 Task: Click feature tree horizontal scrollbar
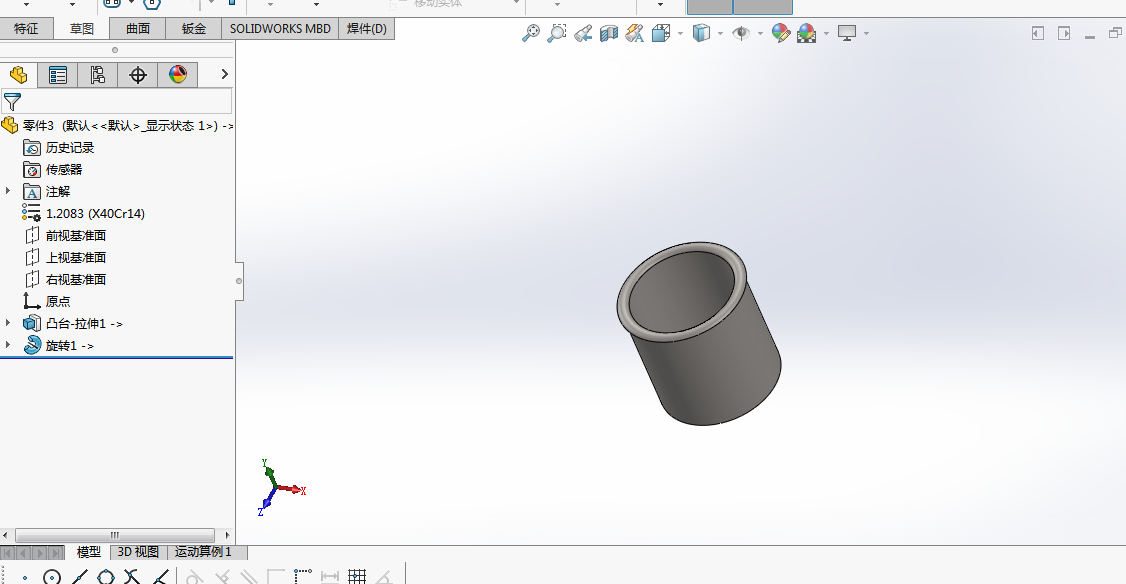click(x=115, y=535)
